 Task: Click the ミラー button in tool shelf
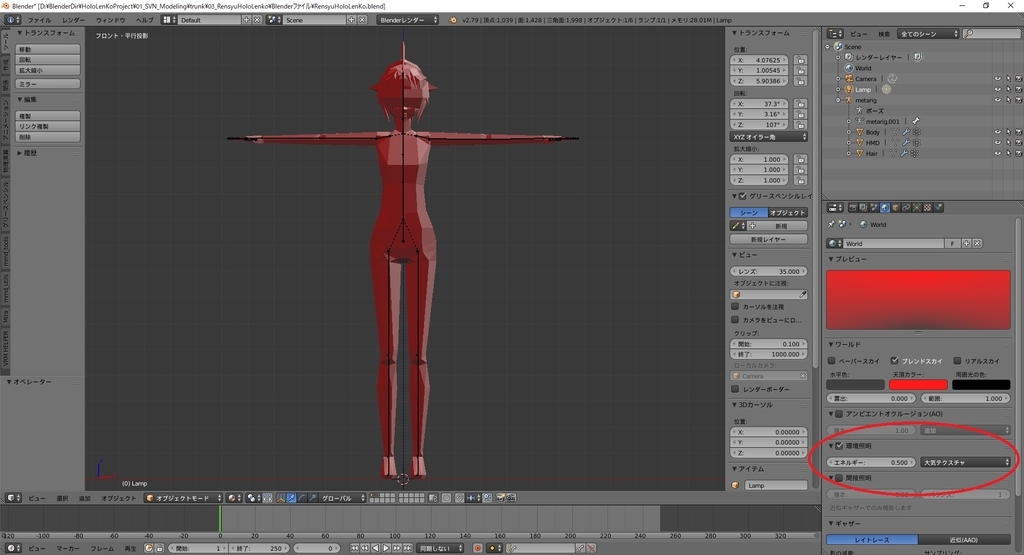[48, 85]
